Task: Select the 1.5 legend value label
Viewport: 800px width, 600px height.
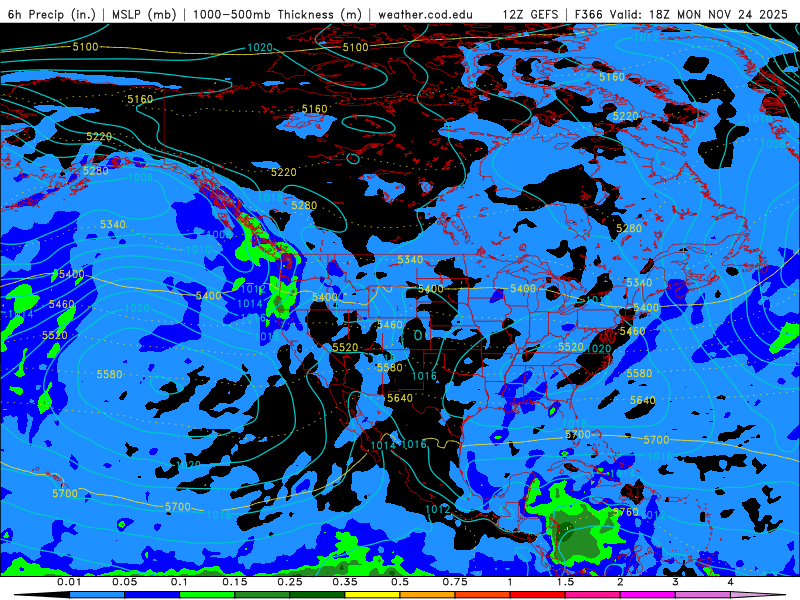Action: point(565,582)
